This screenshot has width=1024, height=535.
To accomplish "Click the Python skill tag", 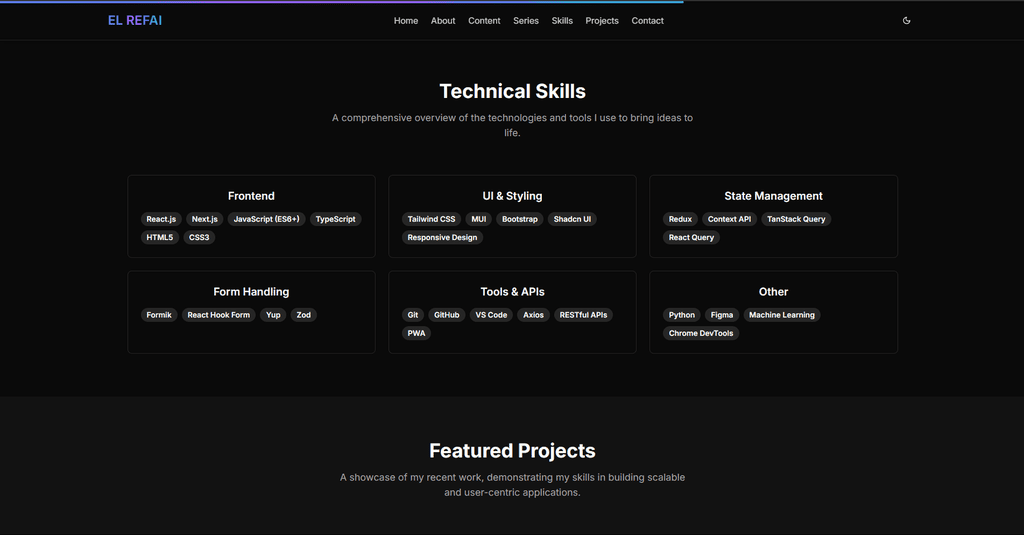I will click(682, 315).
